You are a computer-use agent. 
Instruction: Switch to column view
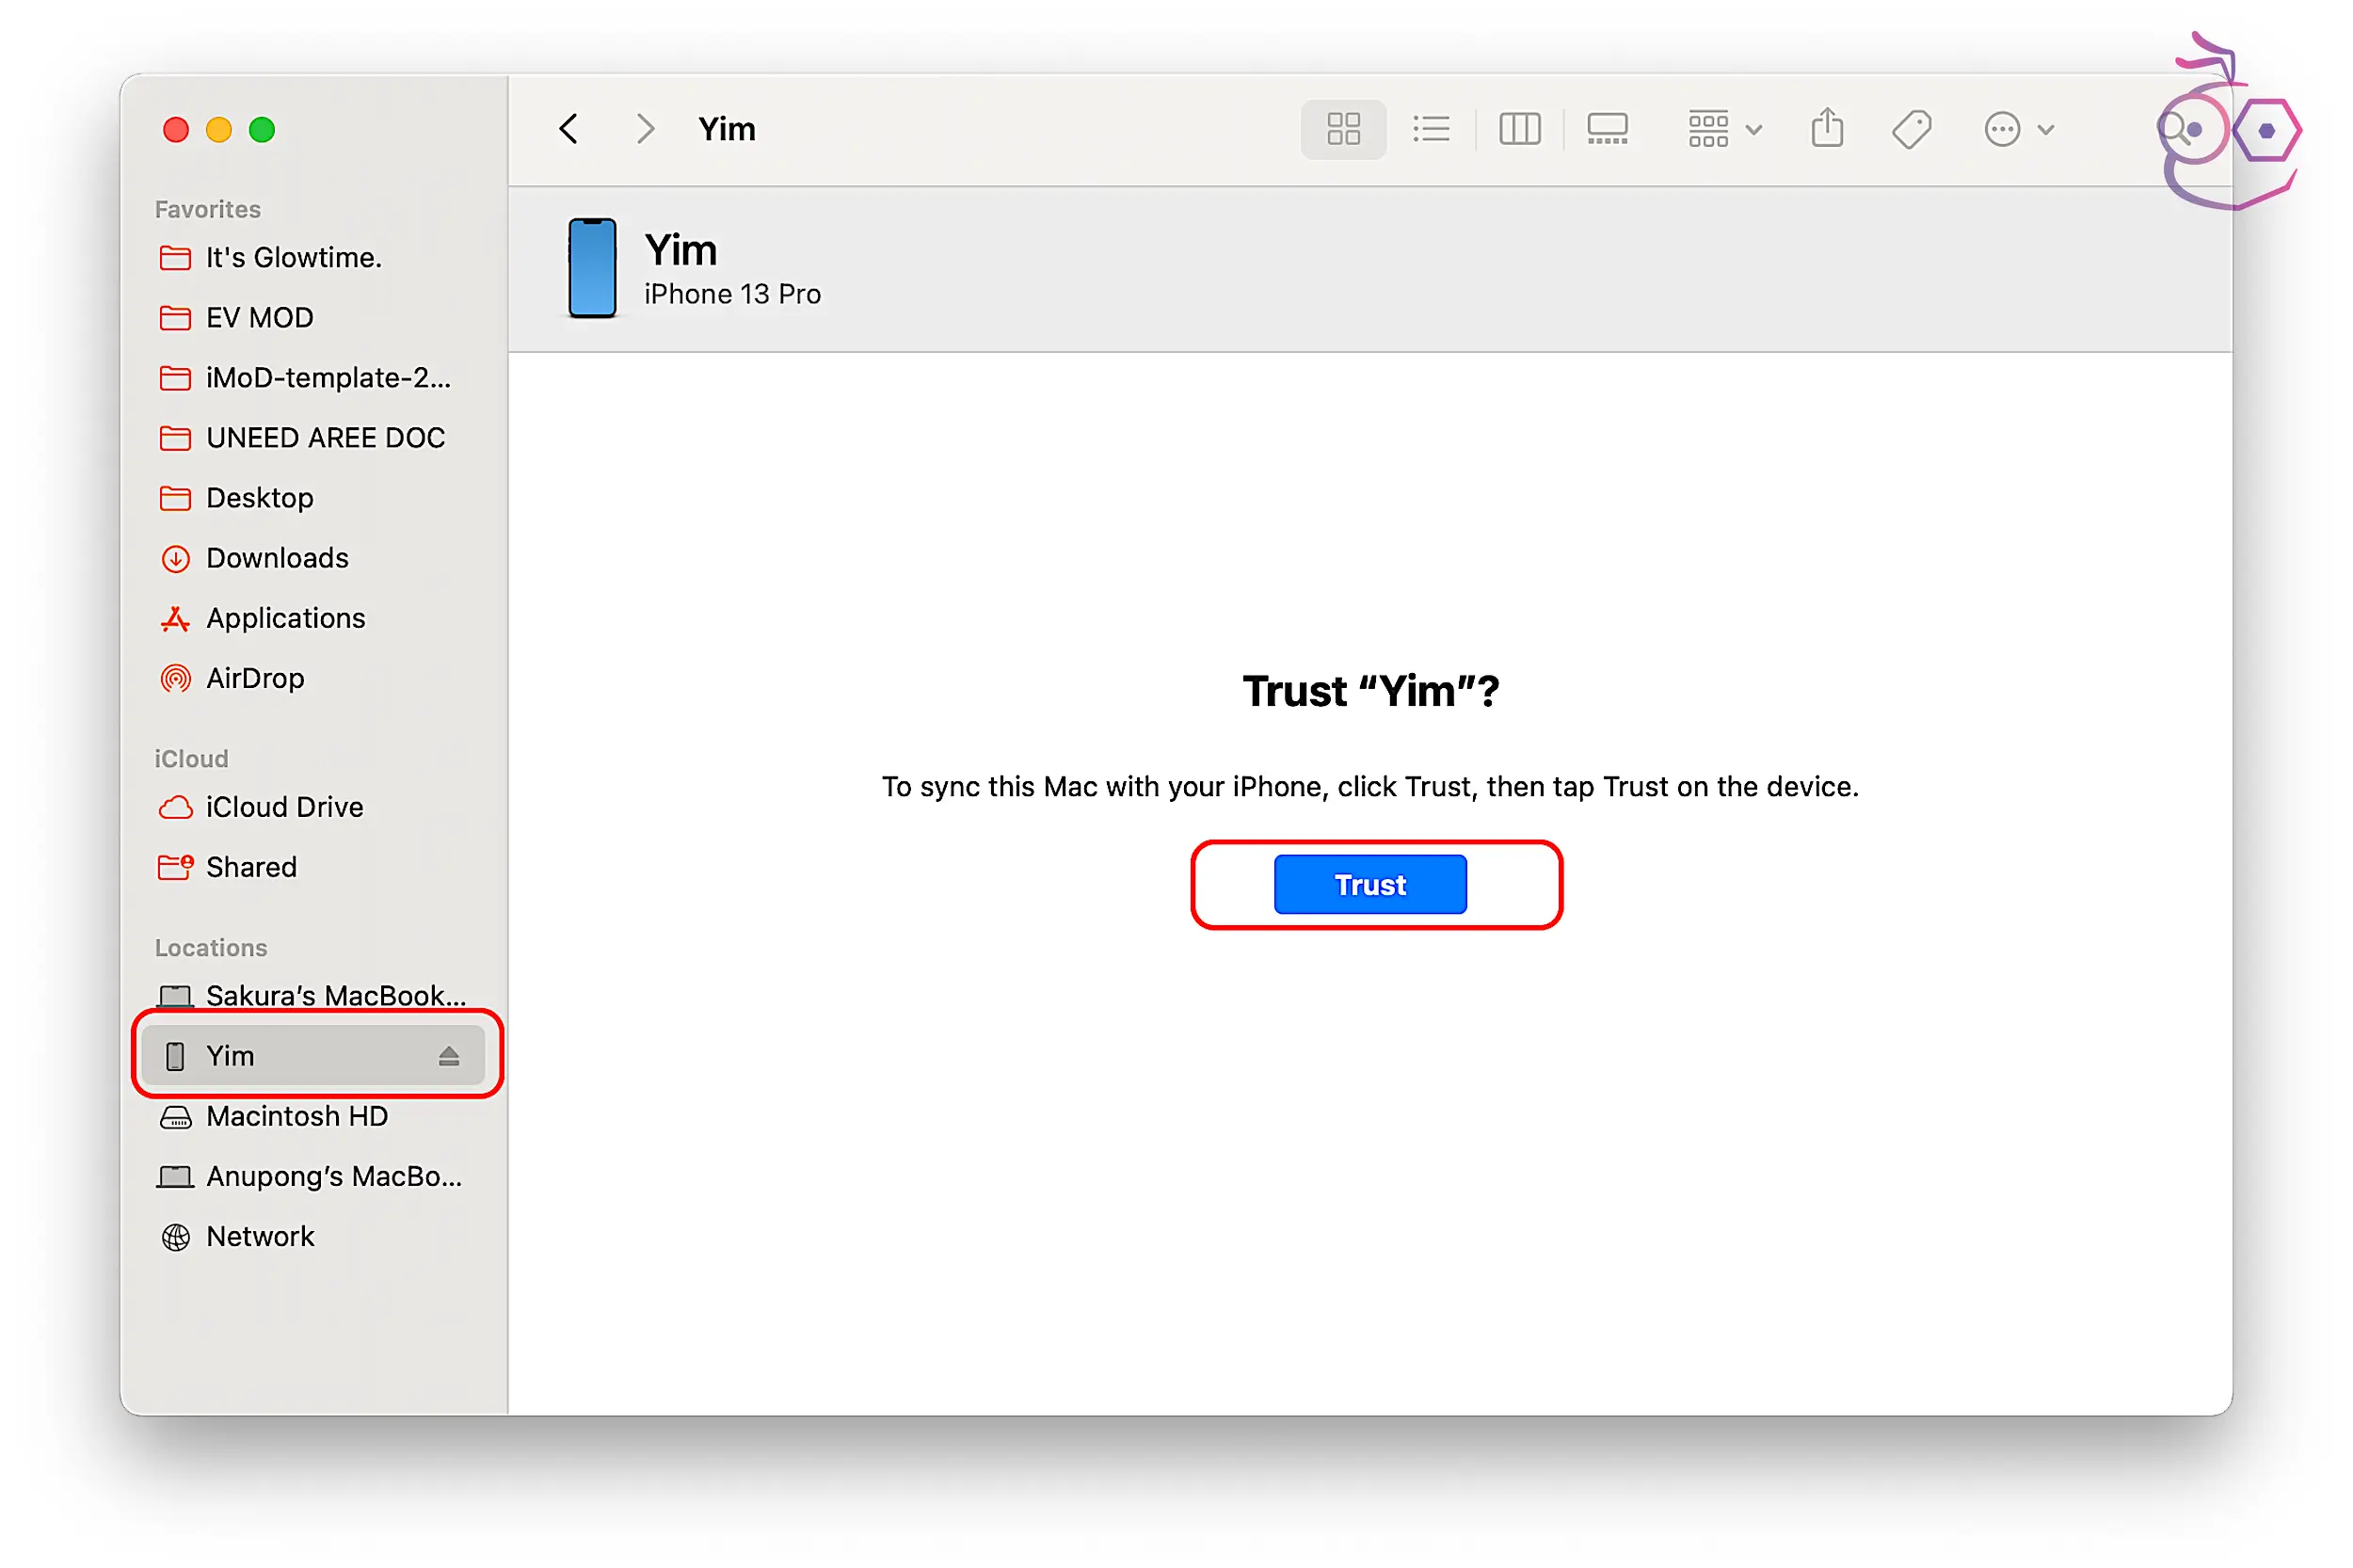click(x=1518, y=129)
